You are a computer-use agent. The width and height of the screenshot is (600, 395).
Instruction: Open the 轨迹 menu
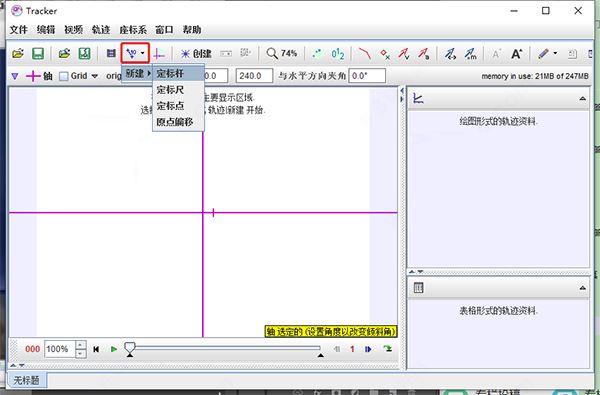tap(101, 30)
